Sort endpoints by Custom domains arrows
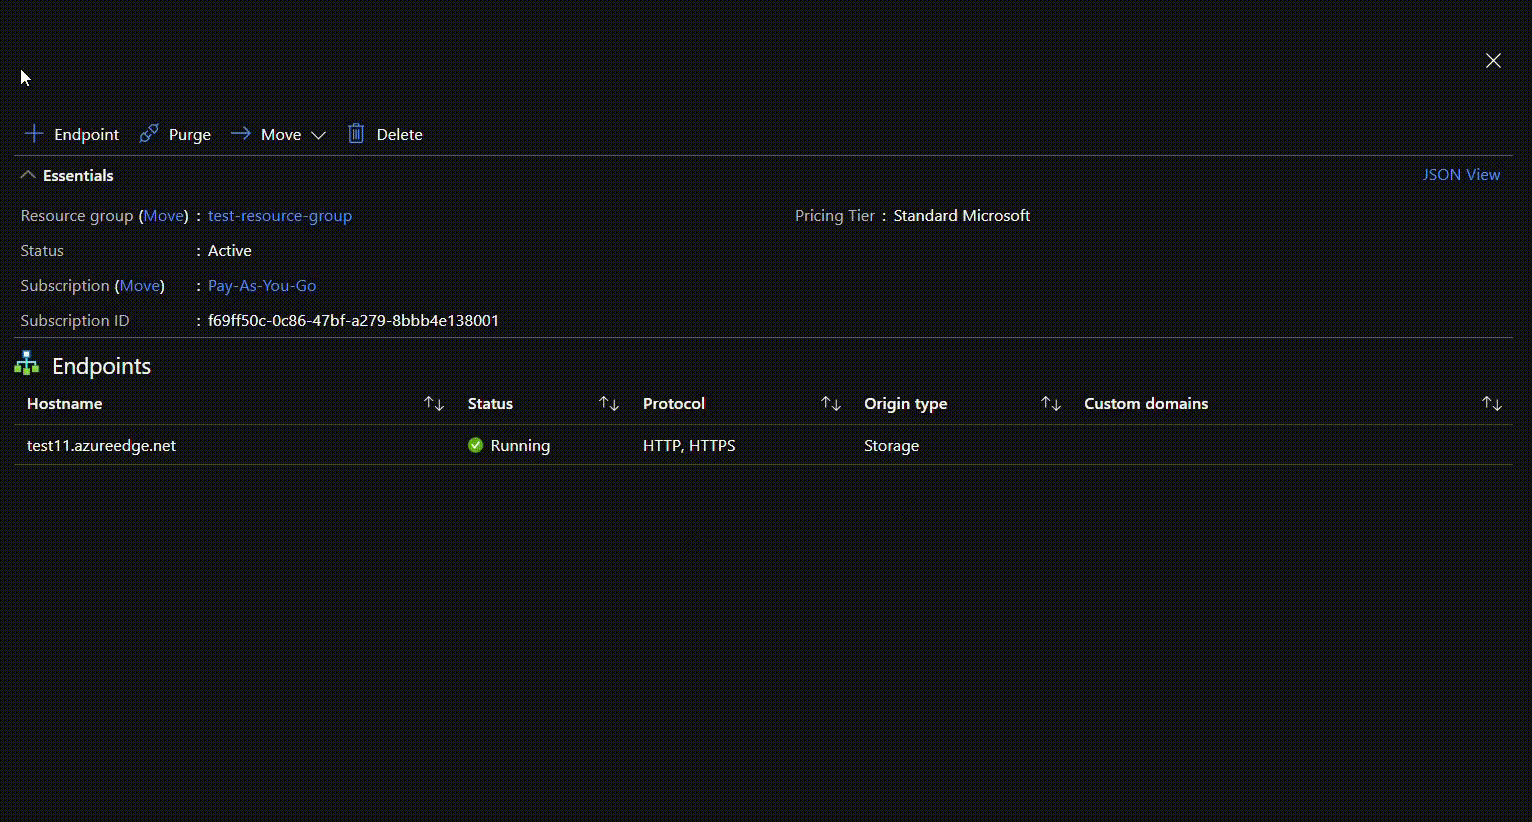This screenshot has width=1532, height=822. [1491, 403]
